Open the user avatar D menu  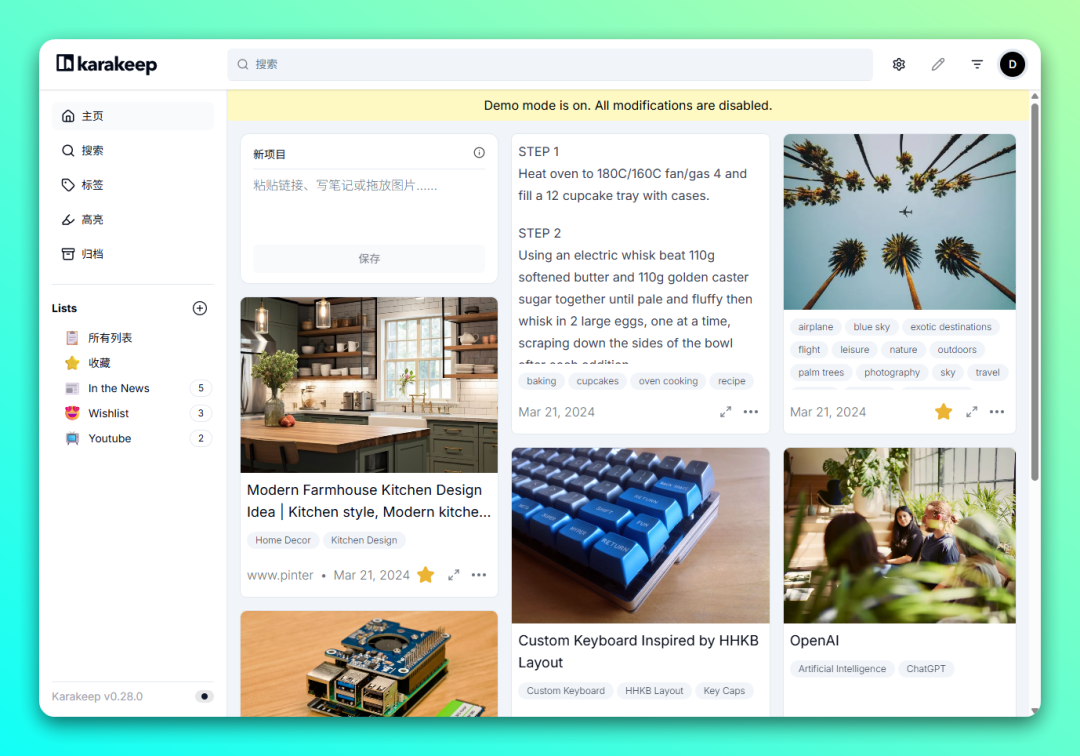tap(1012, 64)
